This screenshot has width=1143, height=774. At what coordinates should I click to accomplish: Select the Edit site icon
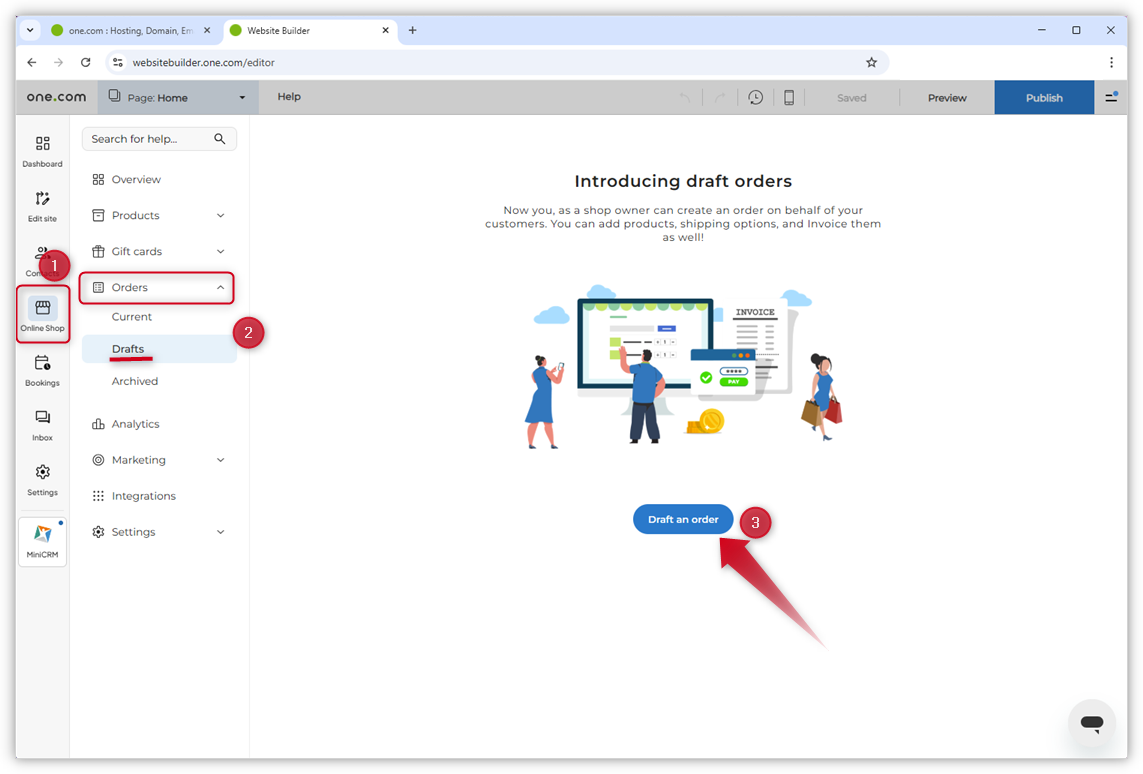pyautogui.click(x=42, y=205)
